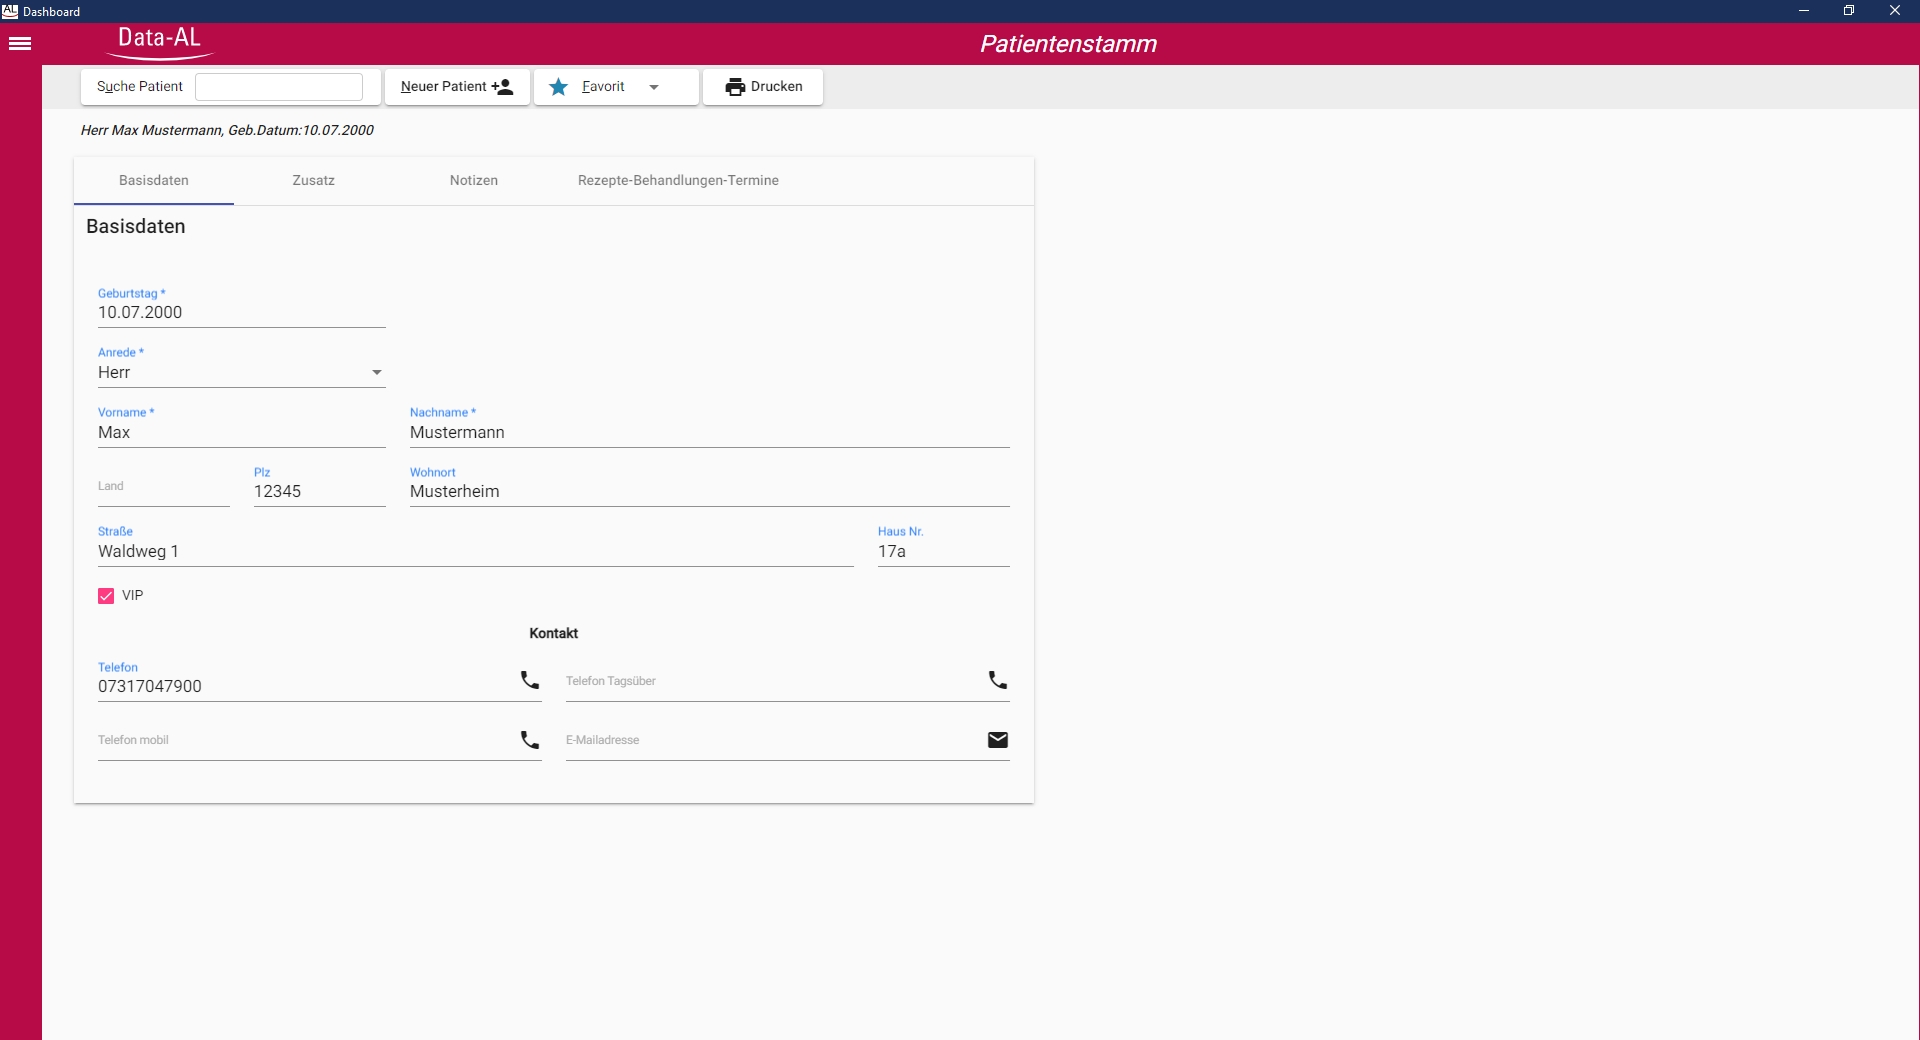Screen dimensions: 1920x1040
Task: Click the Dashboard app icon in title bar
Action: [10, 11]
